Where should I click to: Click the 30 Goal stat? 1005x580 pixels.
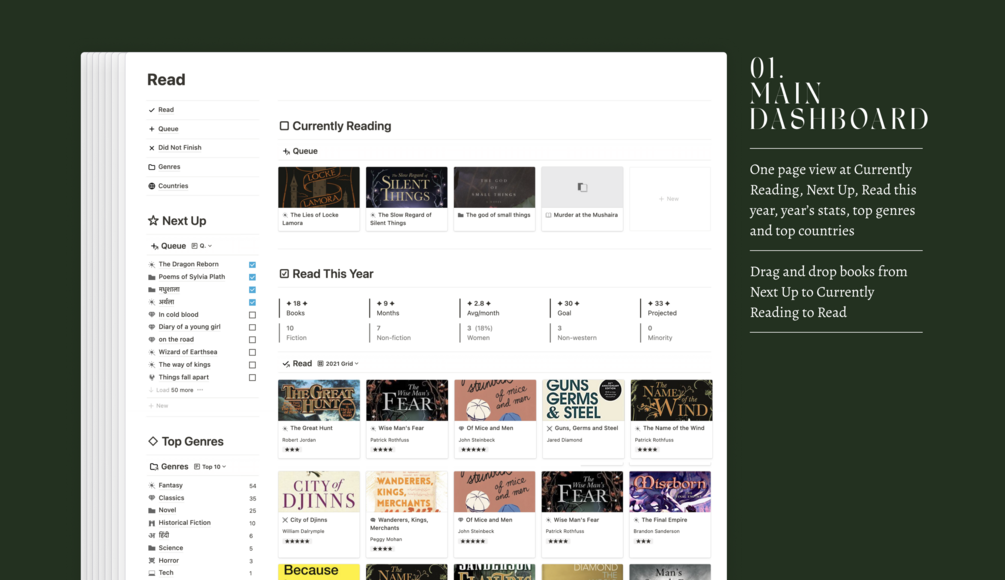[568, 308]
